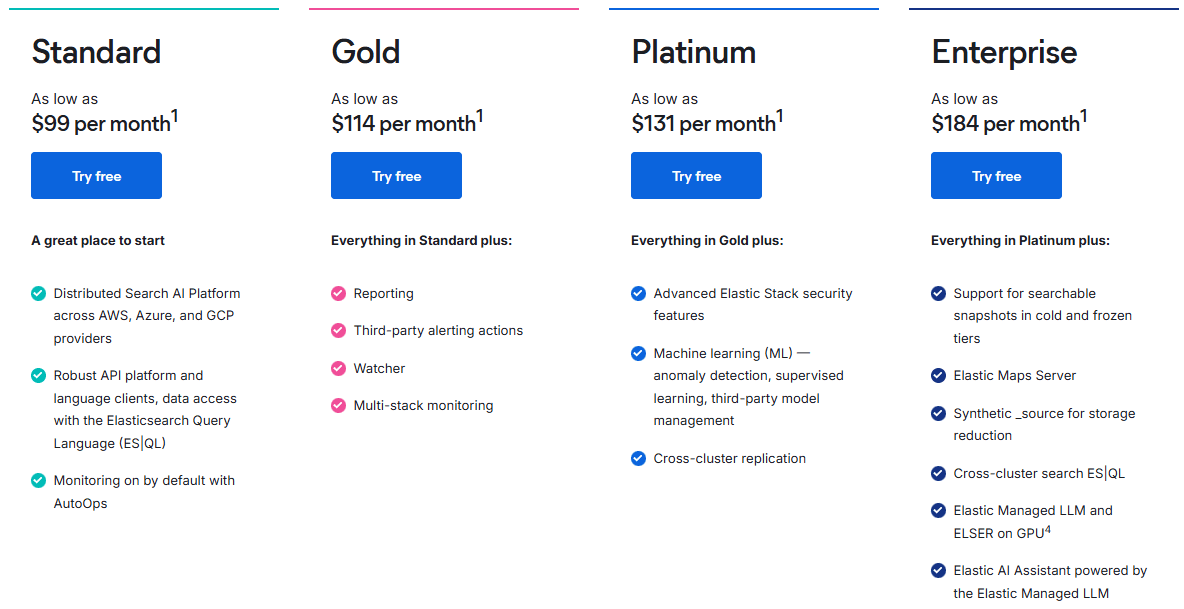Click the checkmark beside "Elastic AI Assistant" feature
Viewport: 1184px width, 609px height.
(x=937, y=570)
